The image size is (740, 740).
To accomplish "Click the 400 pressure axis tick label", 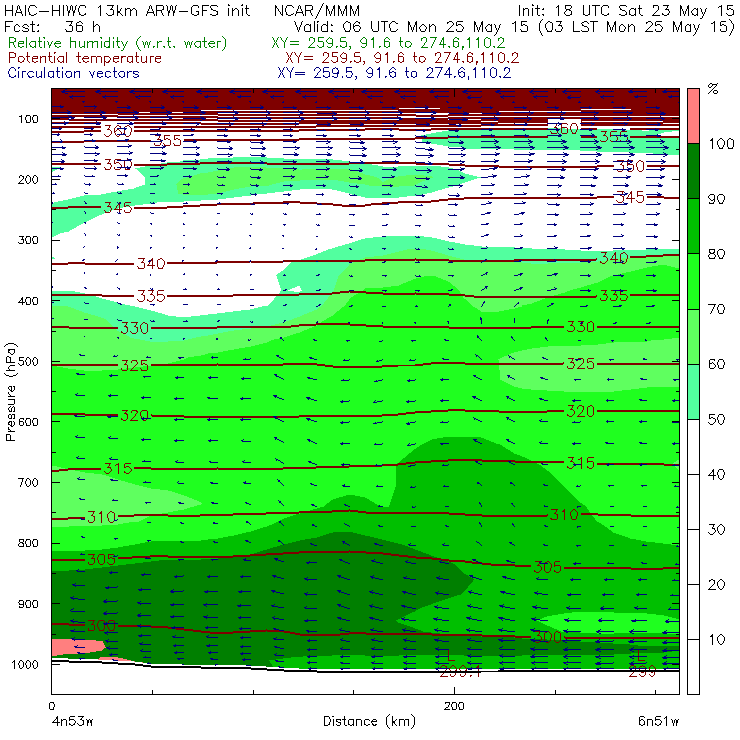I will click(28, 301).
